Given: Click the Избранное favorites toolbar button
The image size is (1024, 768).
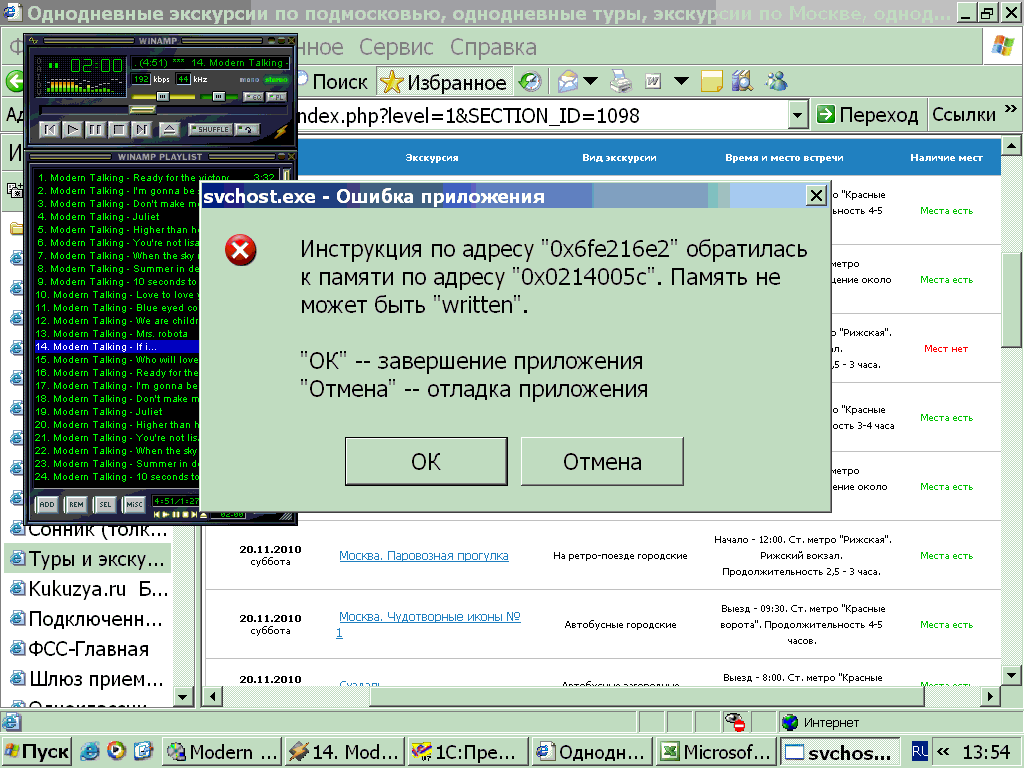Looking at the screenshot, I should pos(444,82).
